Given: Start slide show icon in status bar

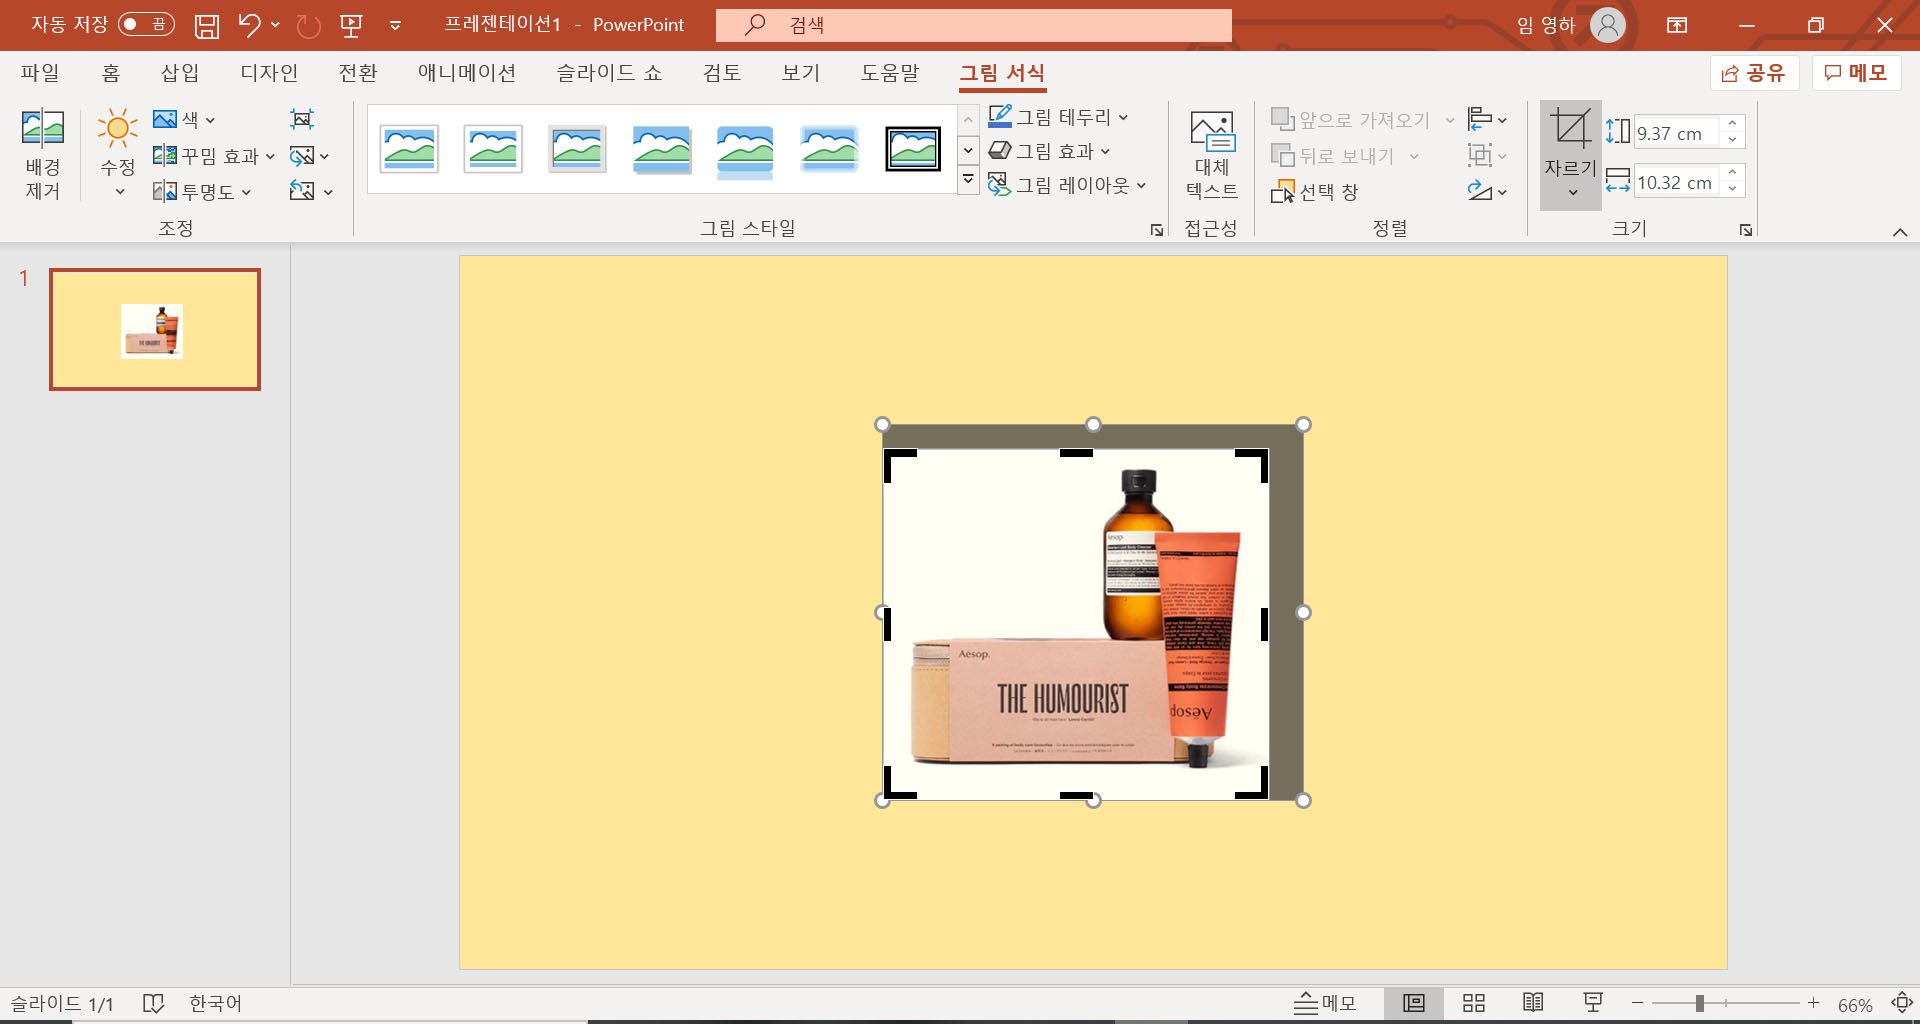Looking at the screenshot, I should (1593, 1003).
